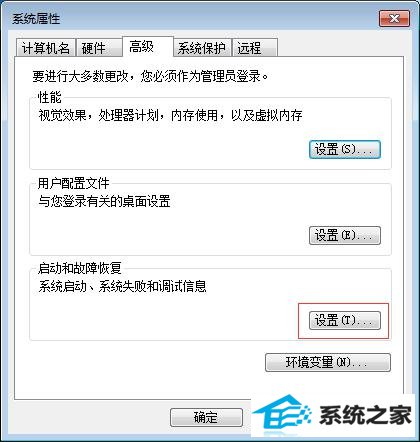Open startup and recovery 设置(T)

click(345, 321)
